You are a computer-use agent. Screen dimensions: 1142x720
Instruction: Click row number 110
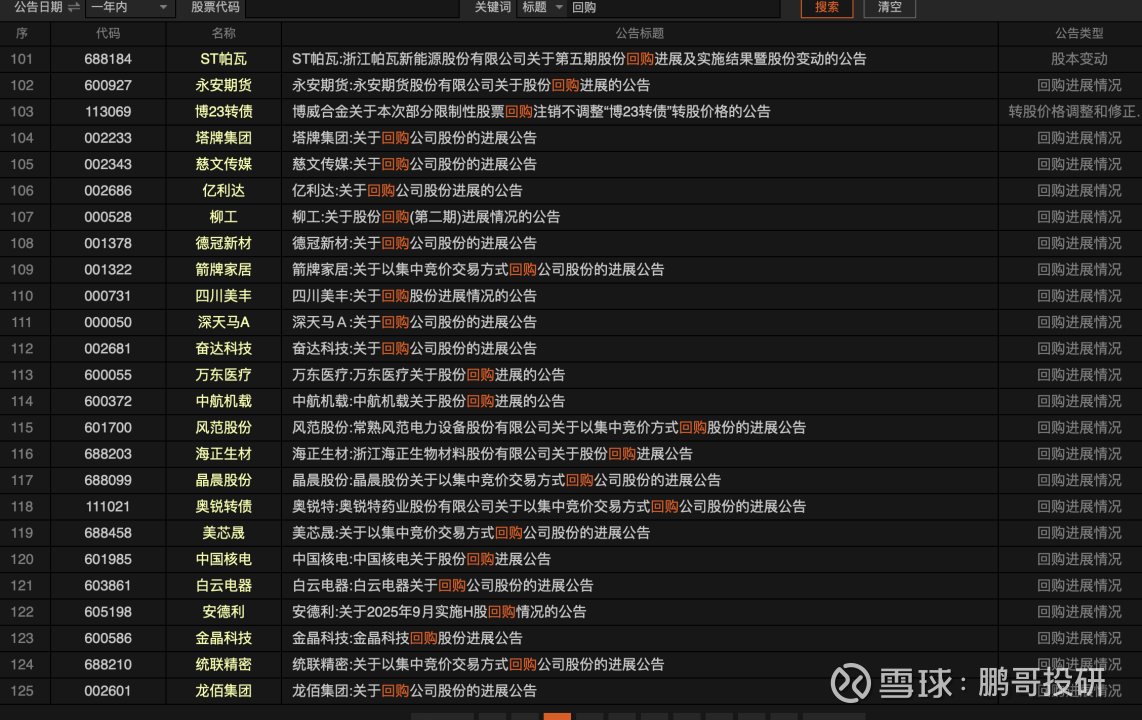click(22, 296)
